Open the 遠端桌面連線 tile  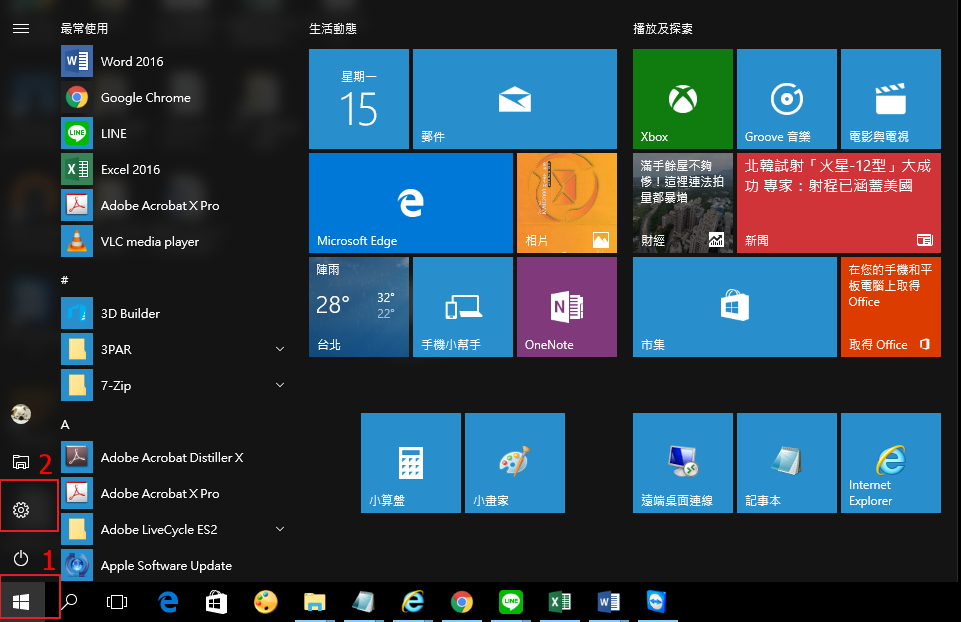[683, 463]
